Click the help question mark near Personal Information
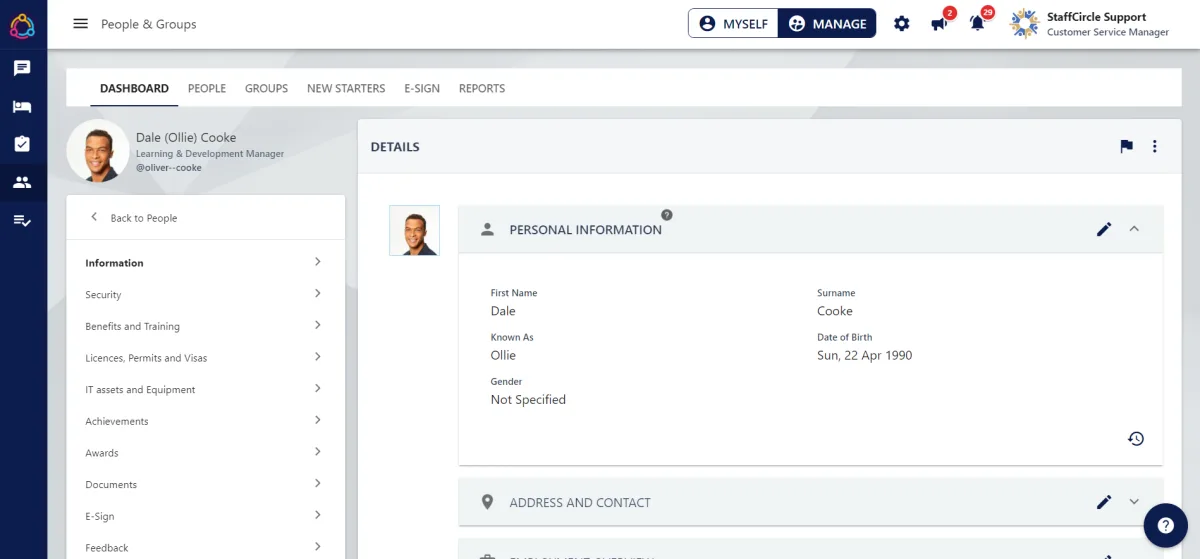 [x=667, y=215]
